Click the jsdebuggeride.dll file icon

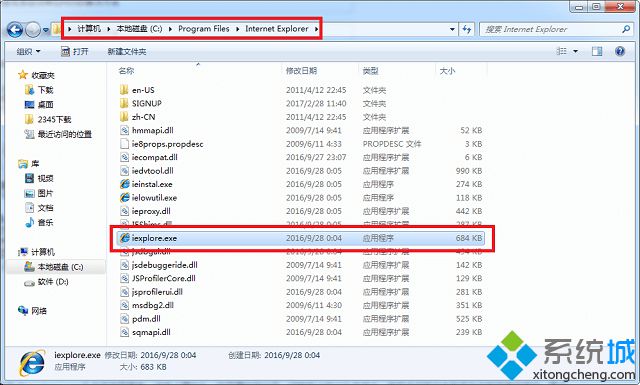point(124,265)
